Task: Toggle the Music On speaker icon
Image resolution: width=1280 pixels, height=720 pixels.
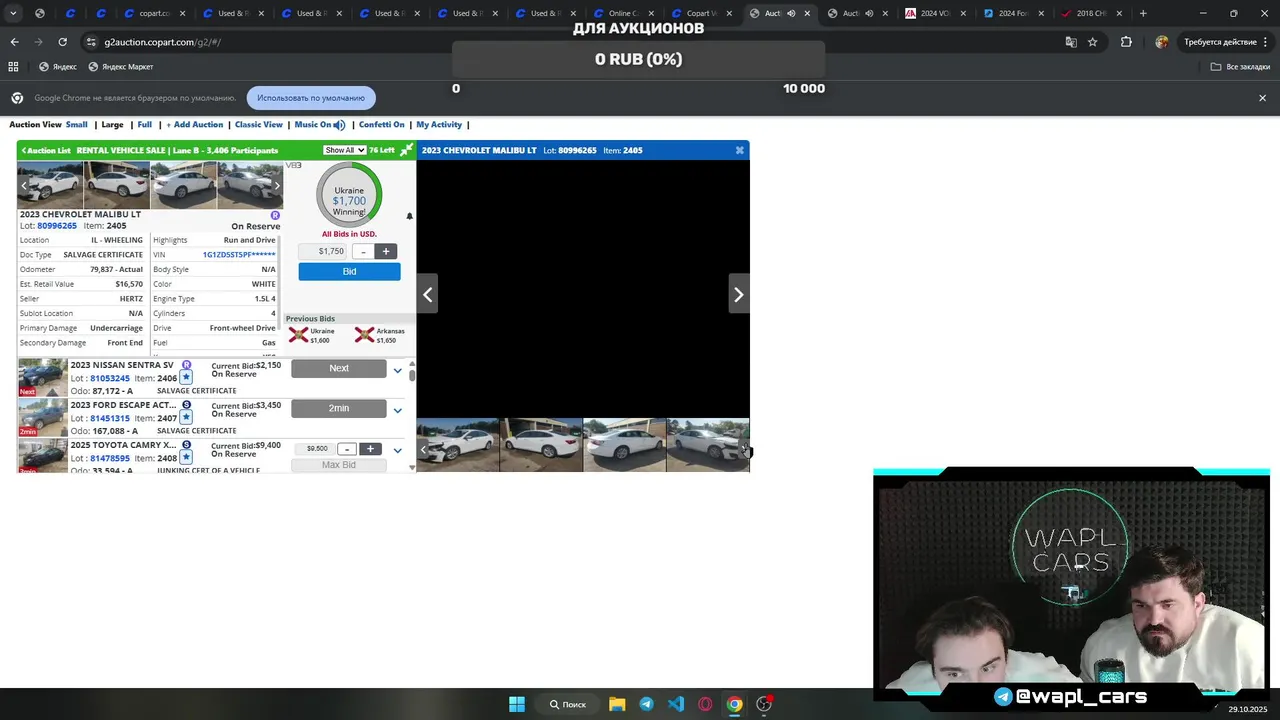Action: click(339, 125)
